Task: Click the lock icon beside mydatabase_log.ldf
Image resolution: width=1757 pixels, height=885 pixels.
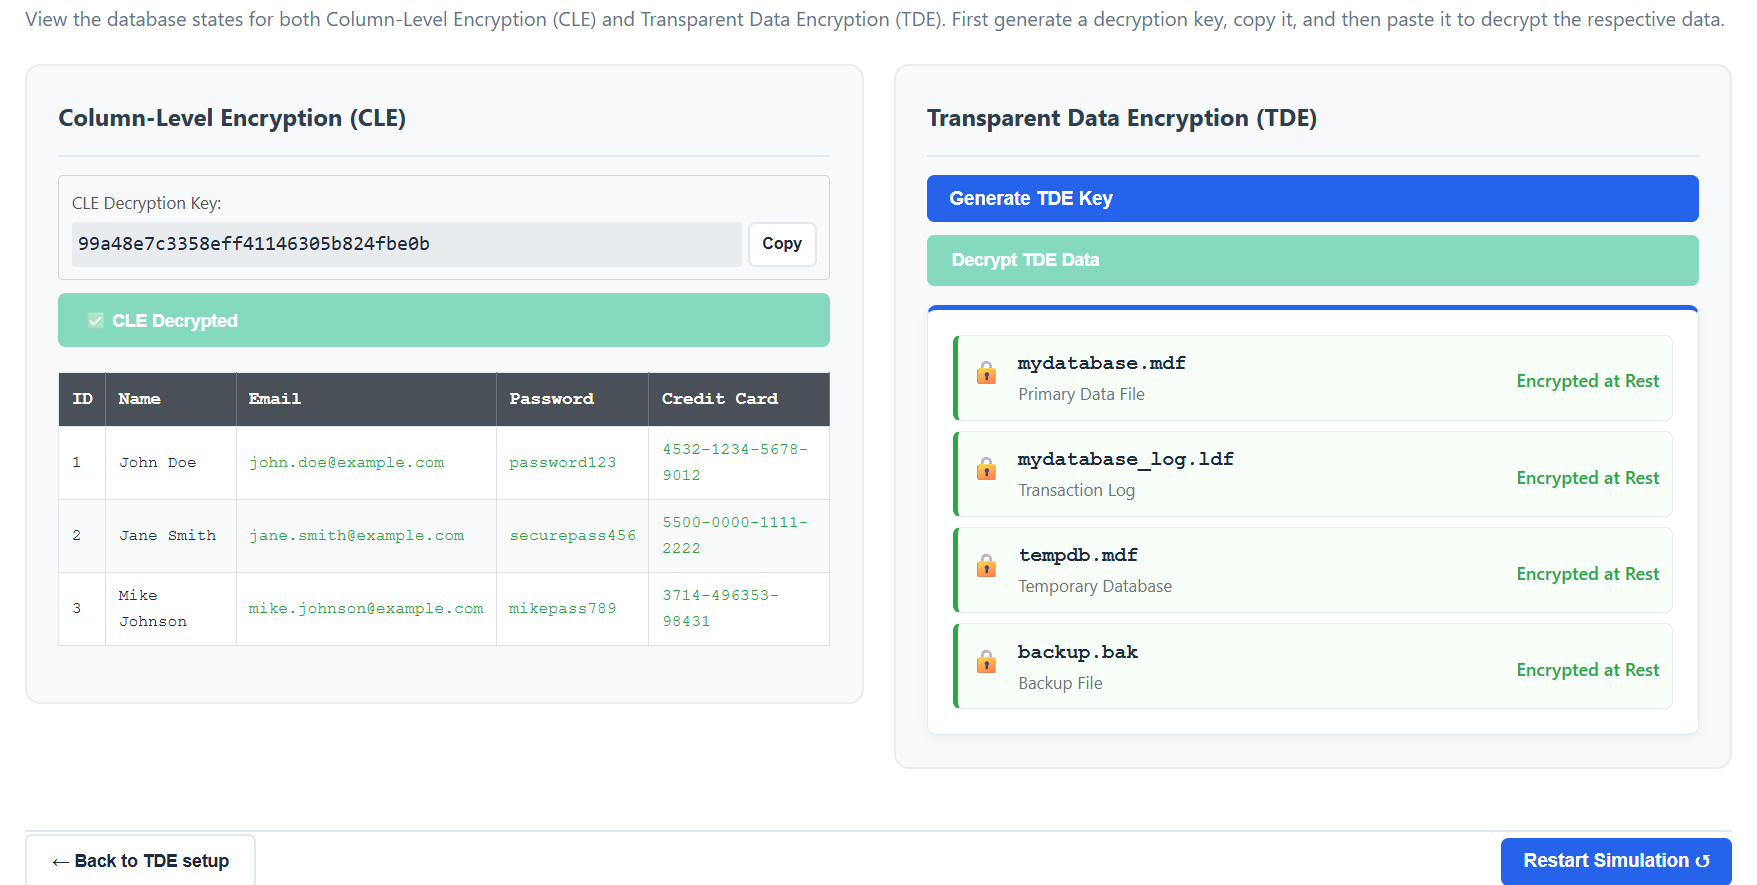Action: click(986, 469)
